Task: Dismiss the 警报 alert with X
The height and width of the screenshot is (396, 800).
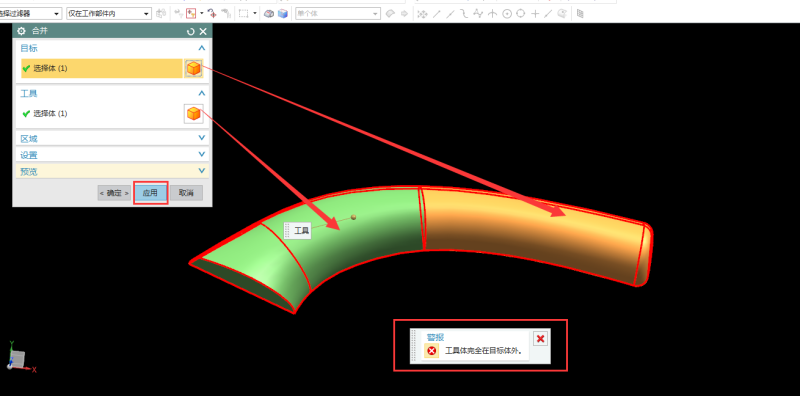Action: click(540, 338)
